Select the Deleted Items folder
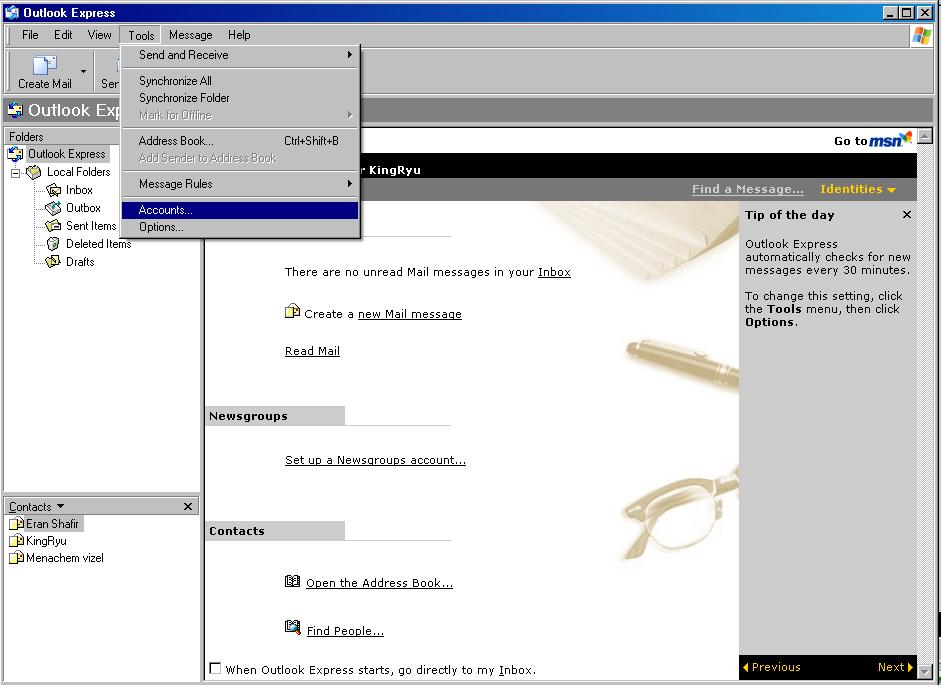 tap(98, 244)
